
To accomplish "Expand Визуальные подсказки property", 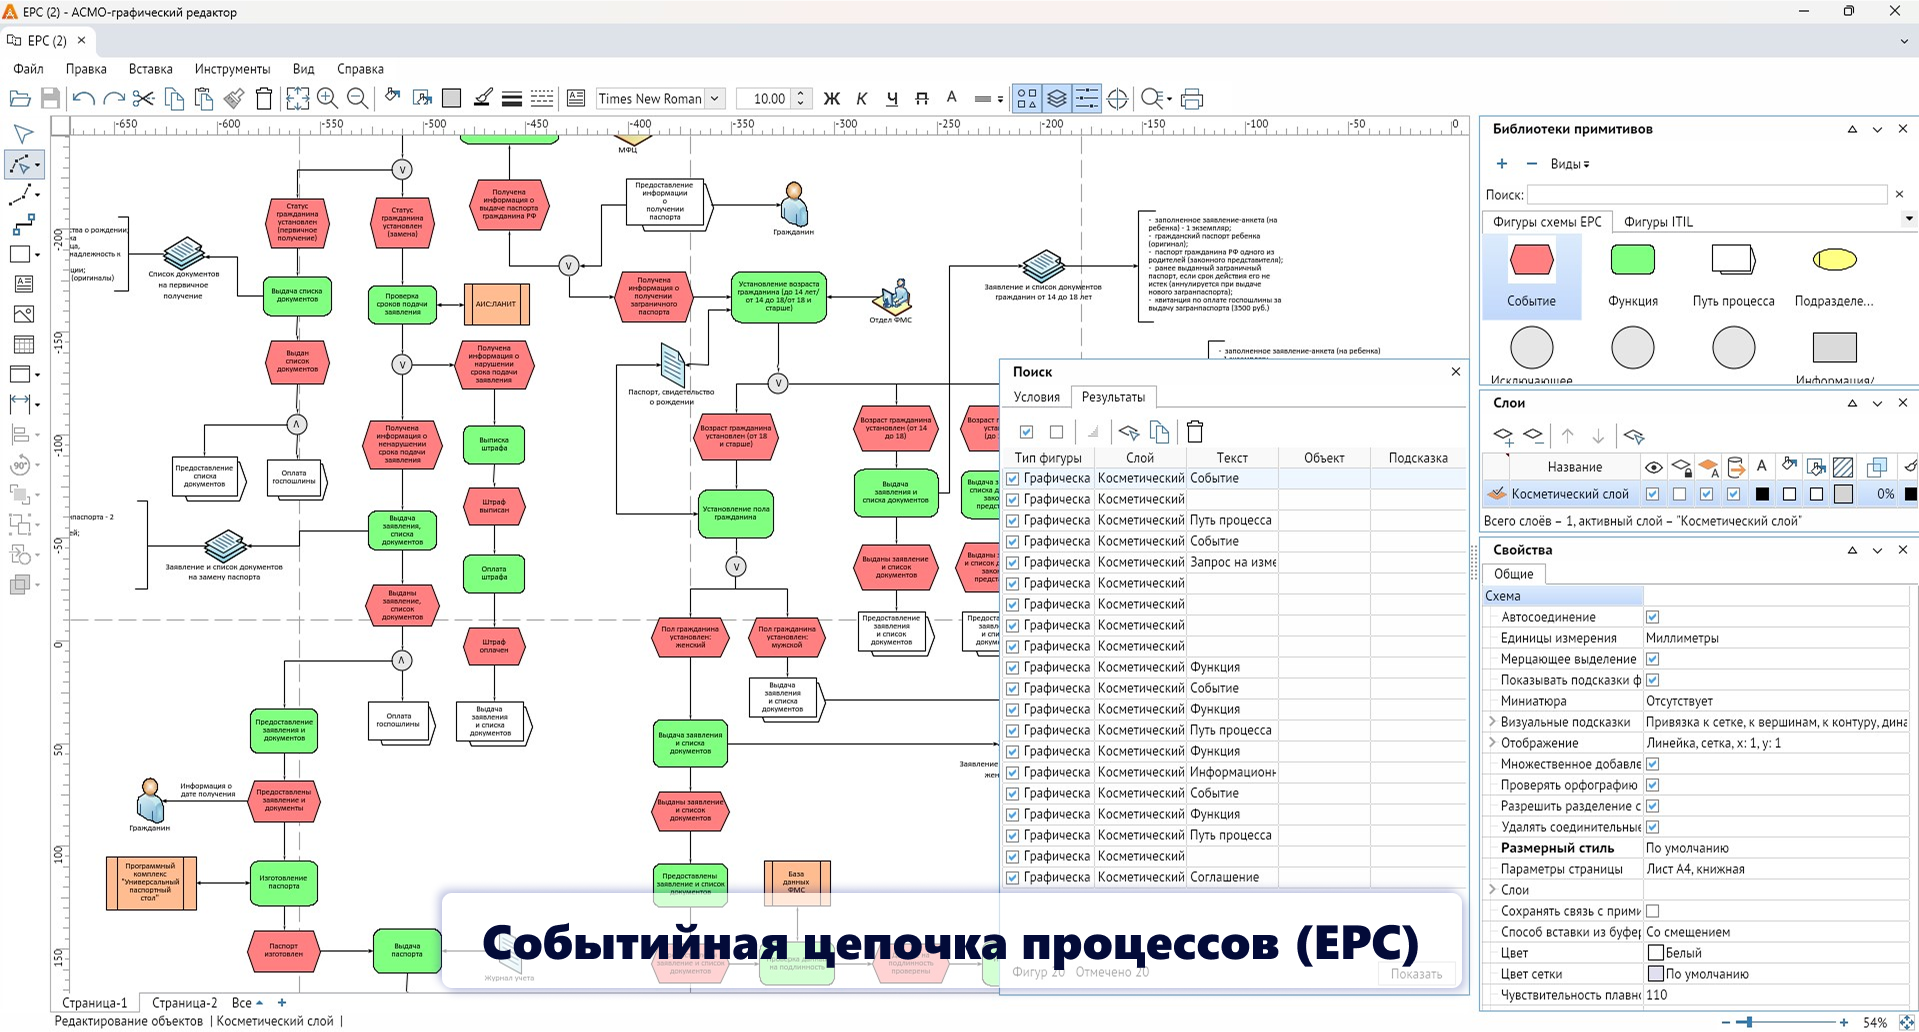I will coord(1492,722).
